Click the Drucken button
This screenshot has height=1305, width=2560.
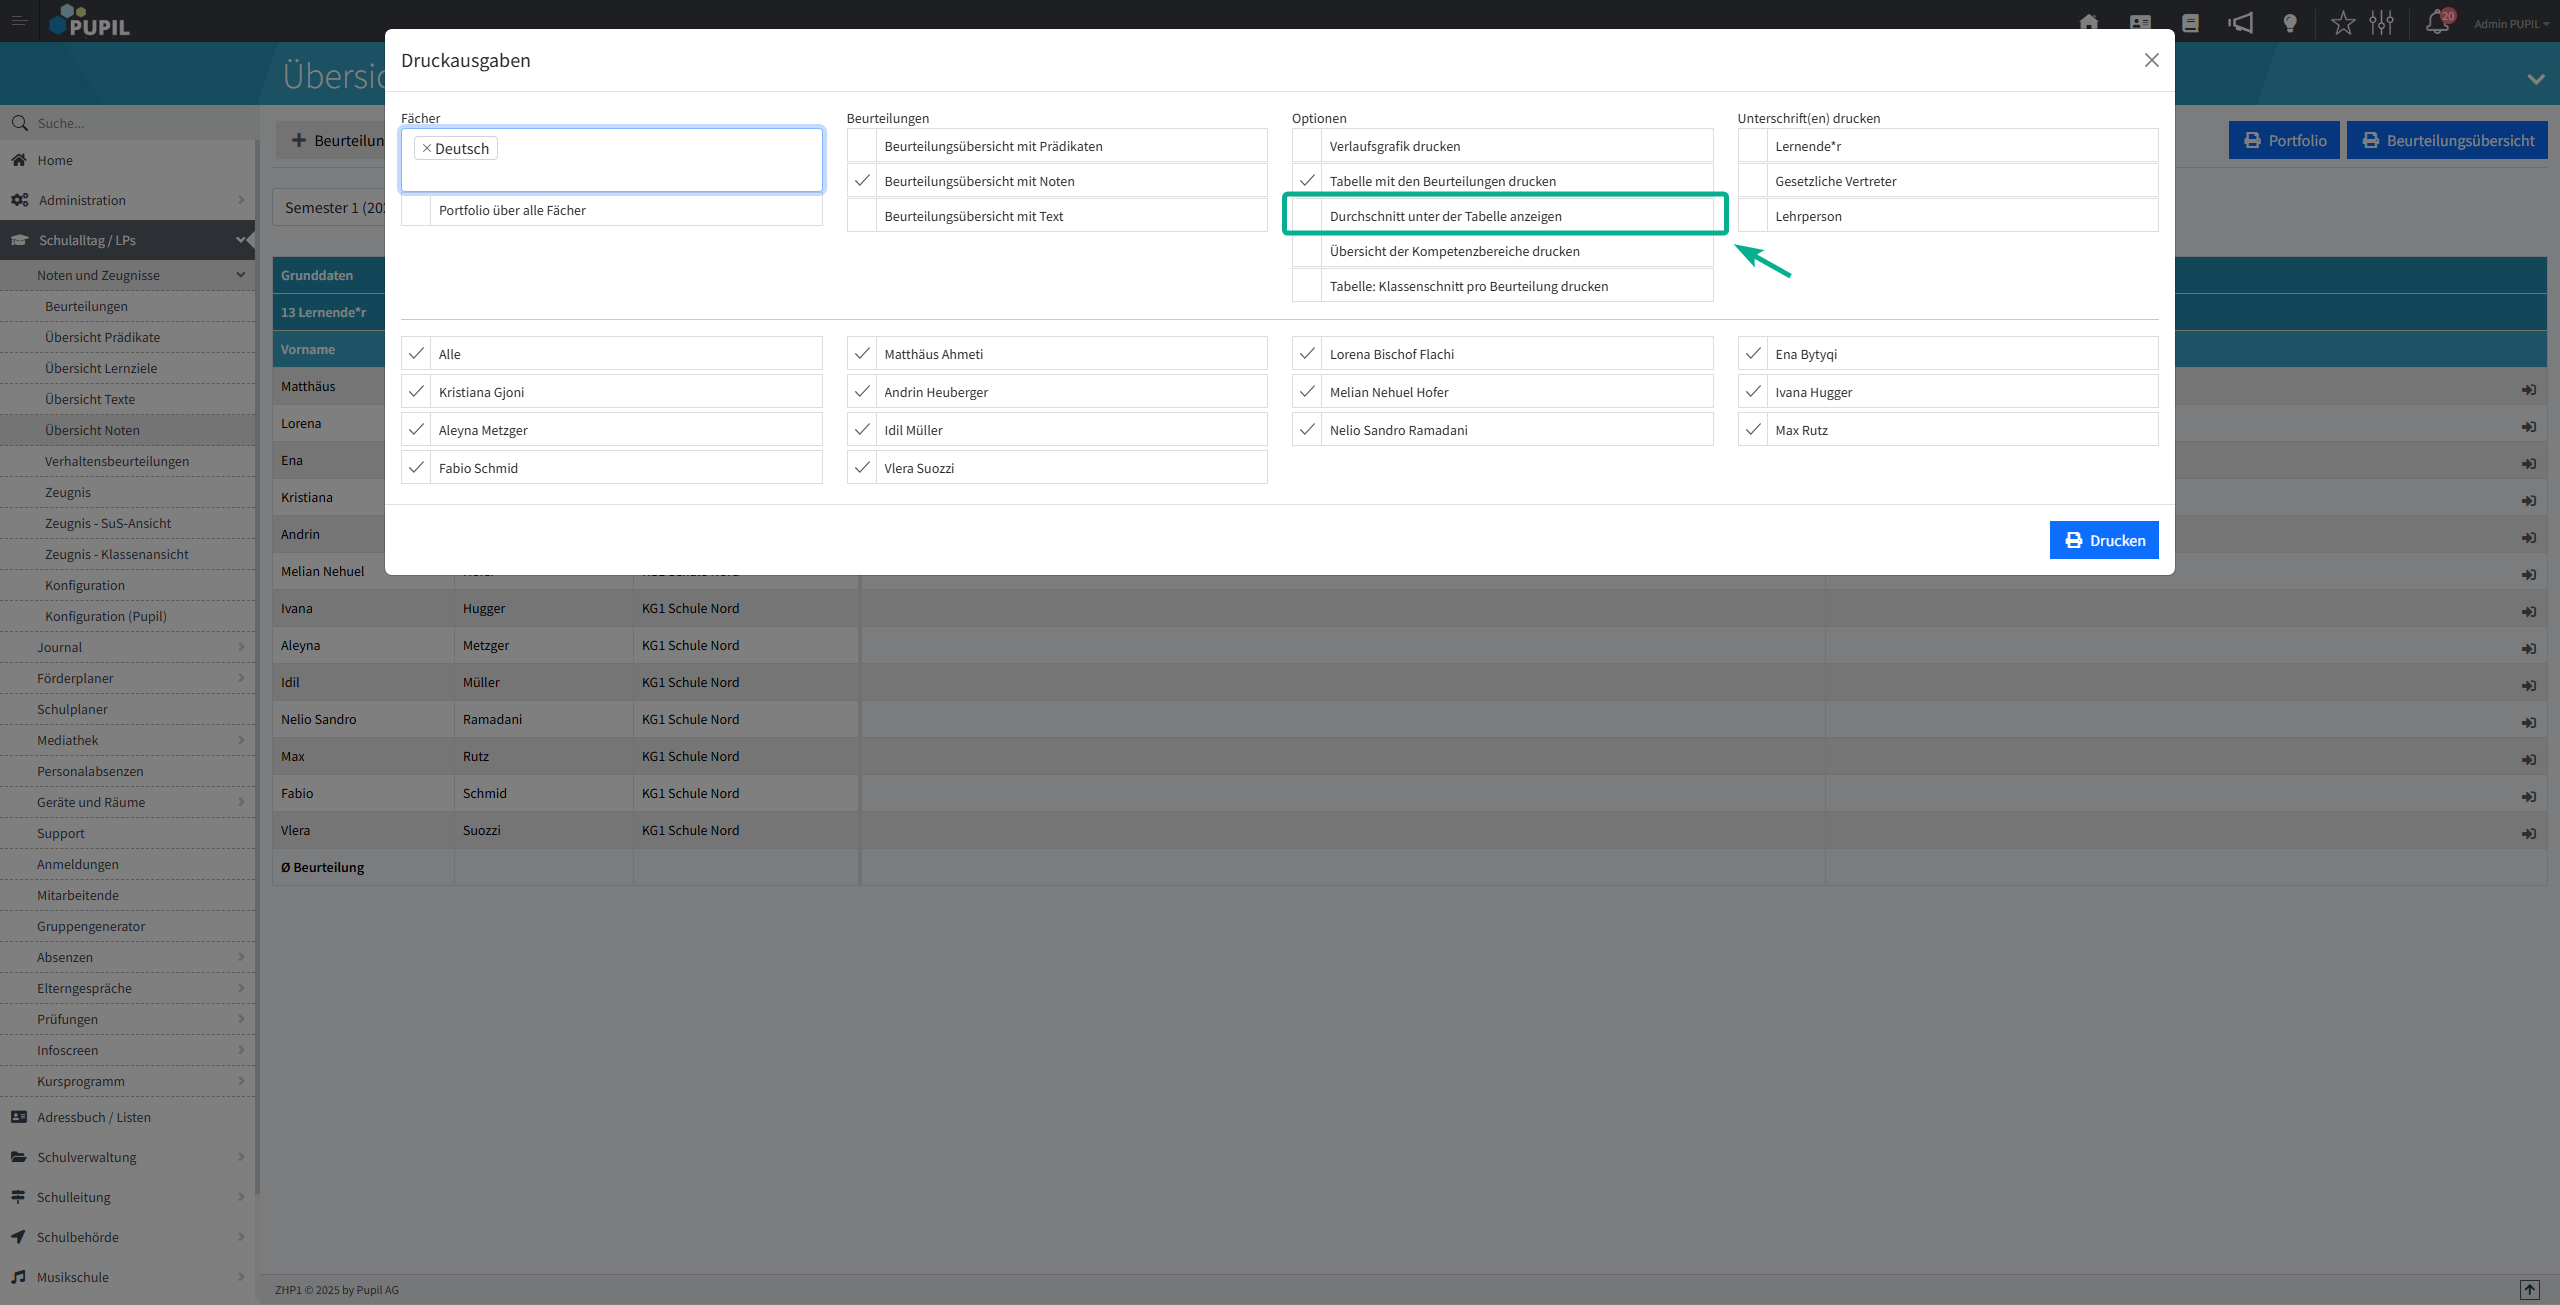(x=2103, y=540)
